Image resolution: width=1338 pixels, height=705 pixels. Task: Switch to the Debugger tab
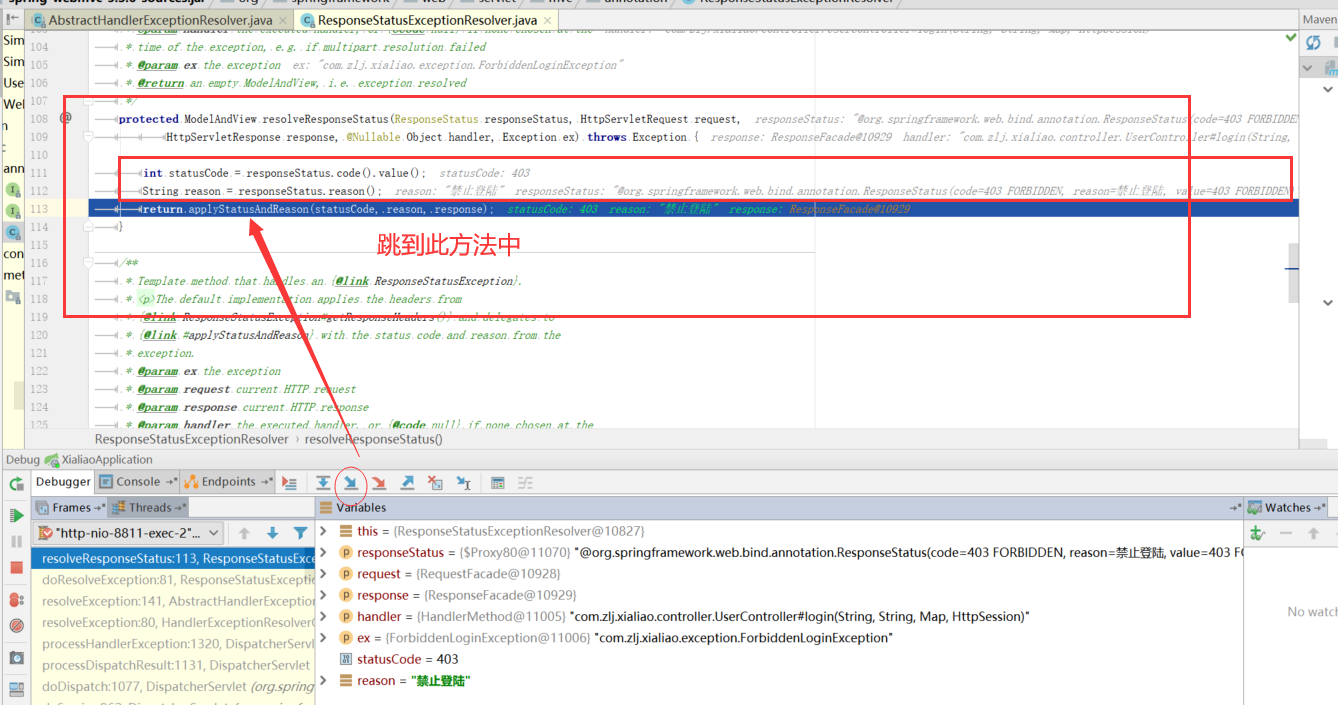point(63,482)
